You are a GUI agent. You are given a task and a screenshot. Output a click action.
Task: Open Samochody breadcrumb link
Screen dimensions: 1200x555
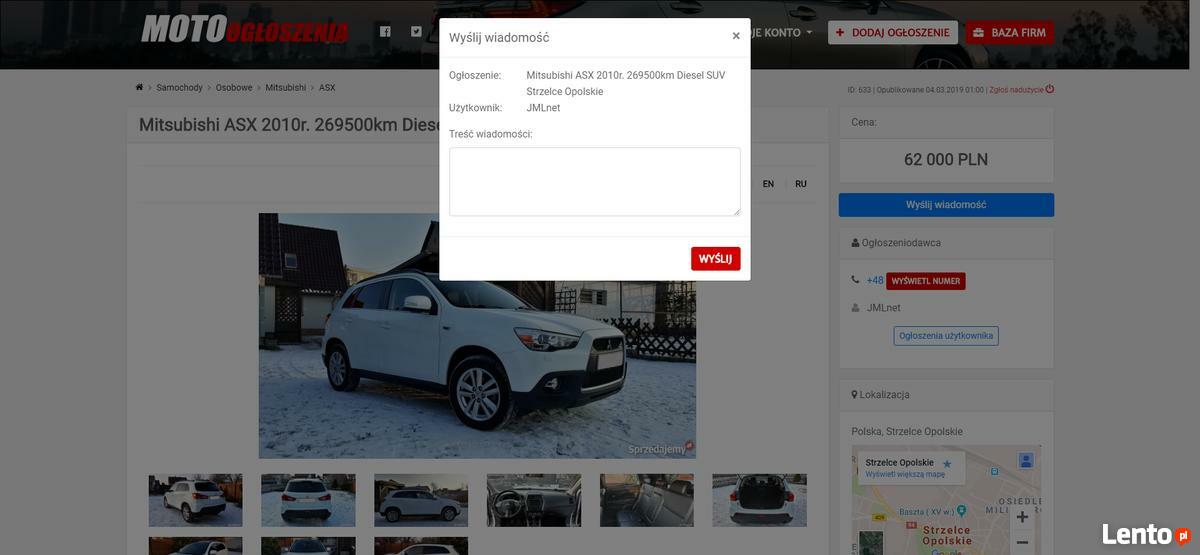(179, 88)
